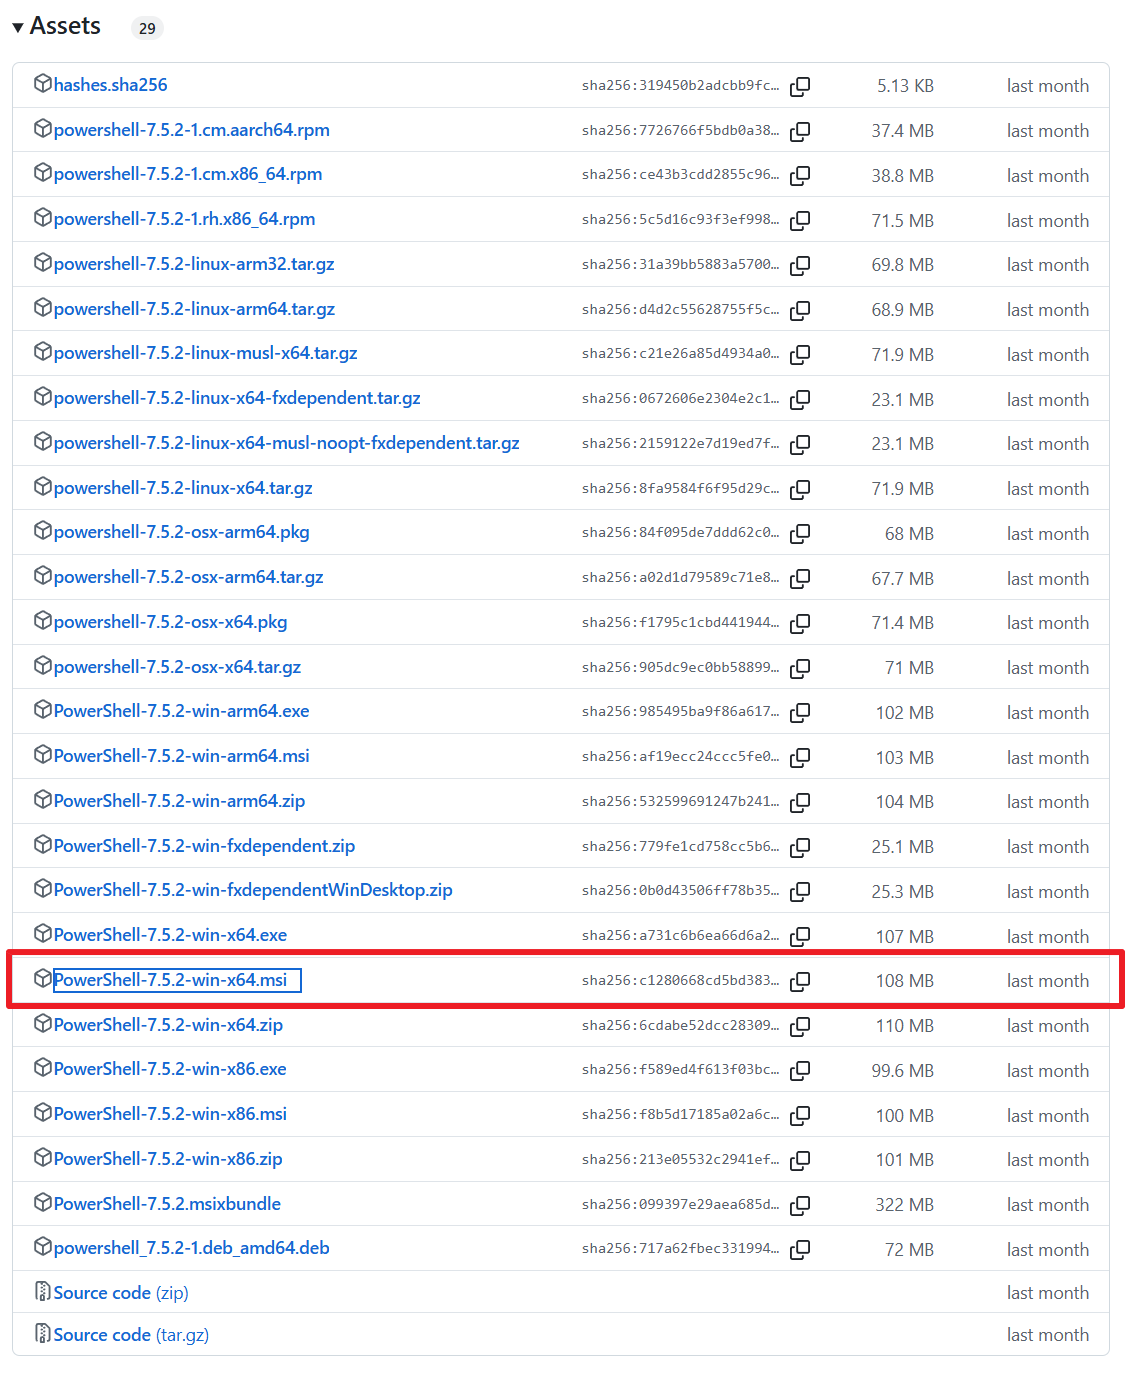
Task: Click the Assets count badge 29
Action: (x=147, y=28)
